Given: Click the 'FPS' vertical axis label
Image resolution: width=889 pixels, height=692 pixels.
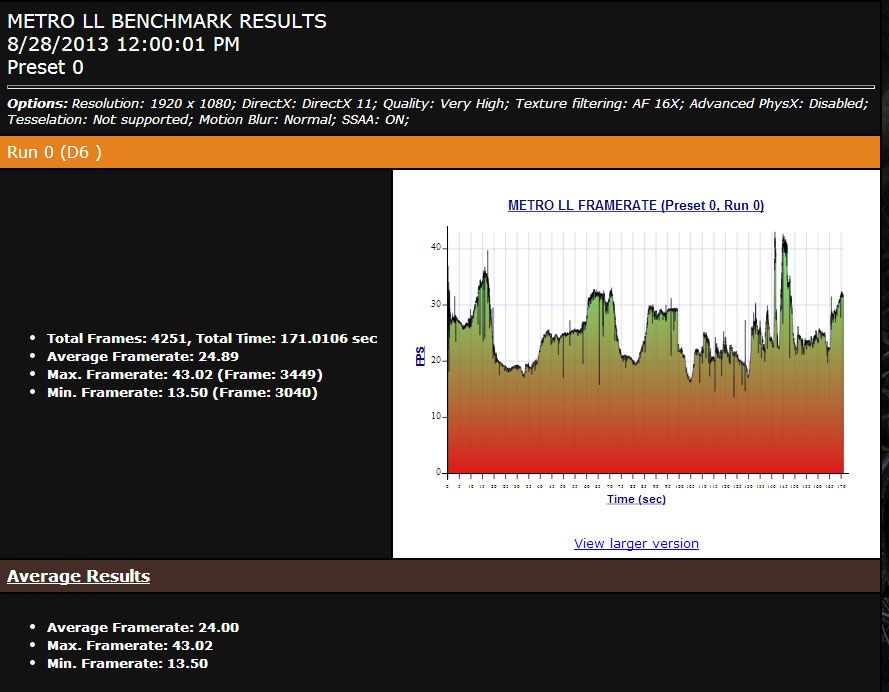Looking at the screenshot, I should coord(420,357).
